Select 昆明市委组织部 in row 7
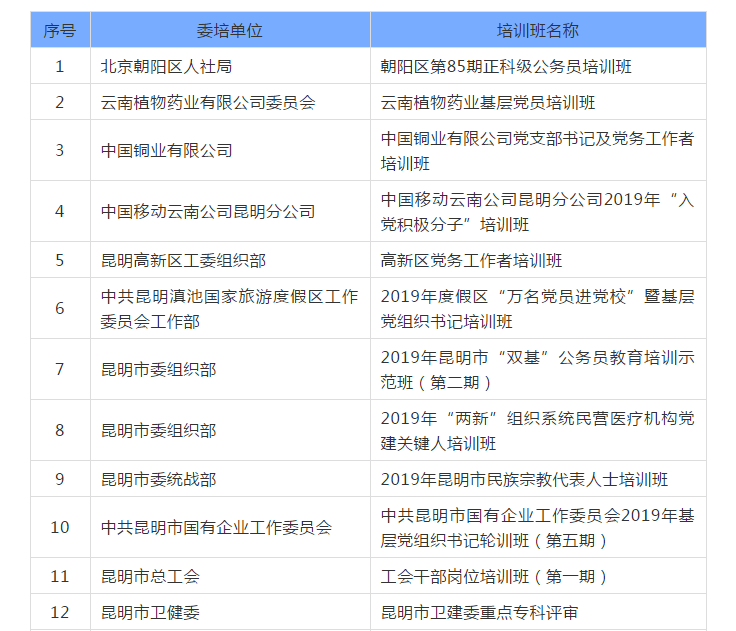Screen dimensions: 736x631 tap(230, 369)
